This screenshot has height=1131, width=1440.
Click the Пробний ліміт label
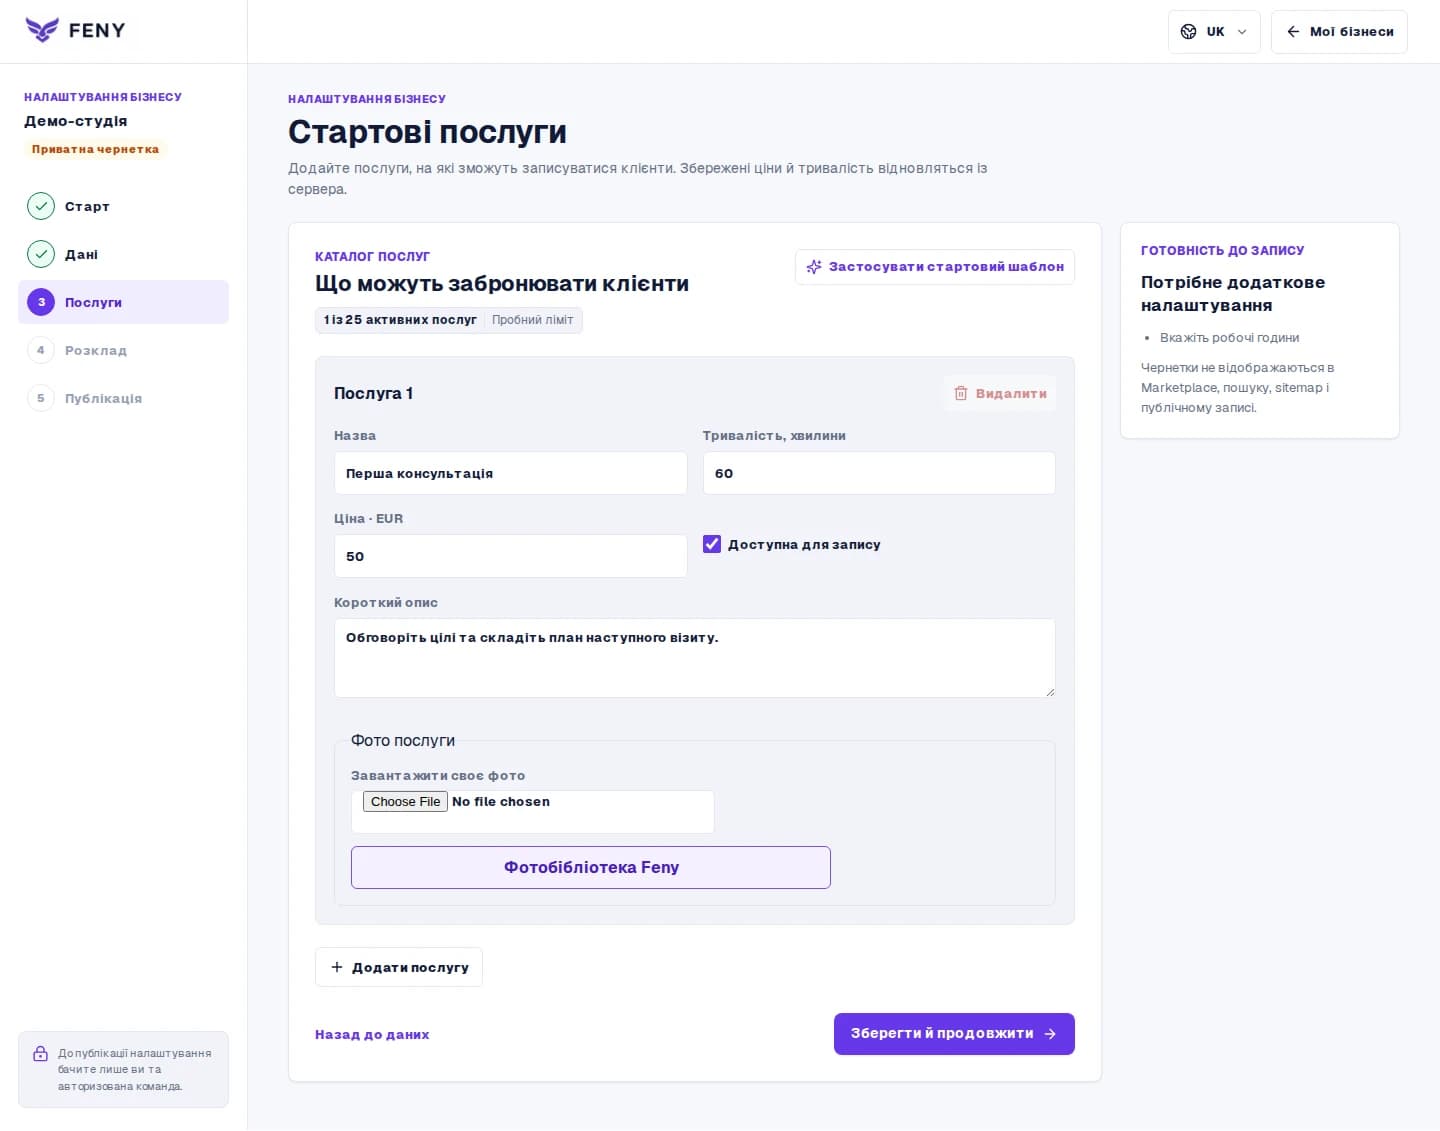(533, 320)
